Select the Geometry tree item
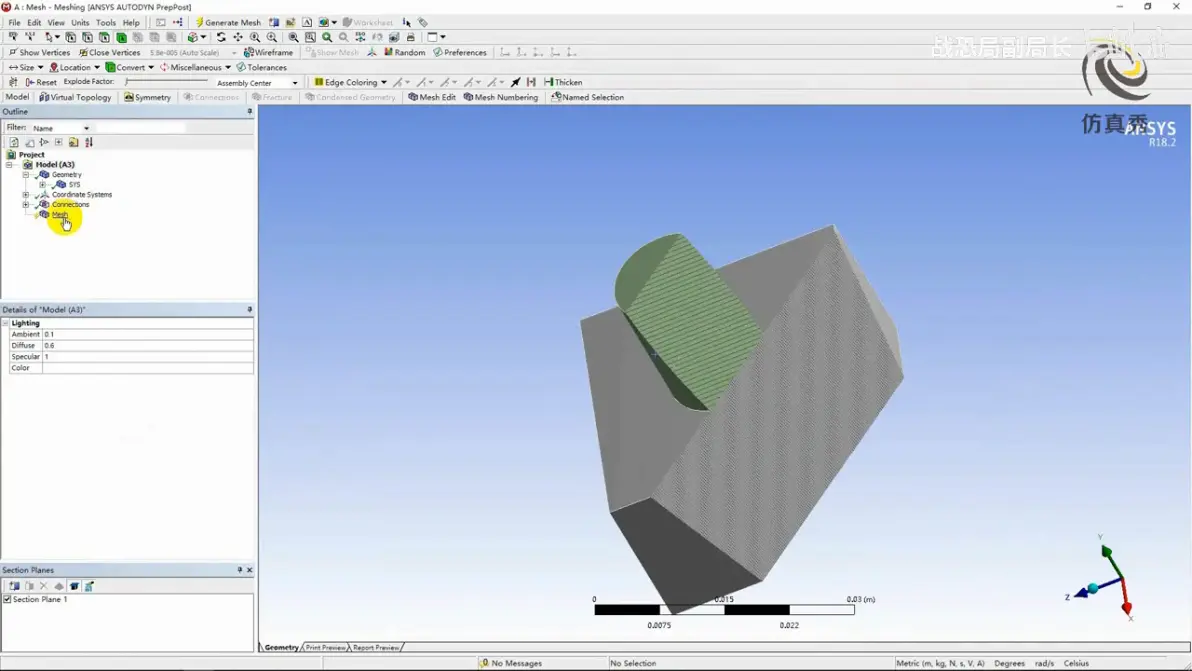The height and width of the screenshot is (671, 1192). click(66, 175)
